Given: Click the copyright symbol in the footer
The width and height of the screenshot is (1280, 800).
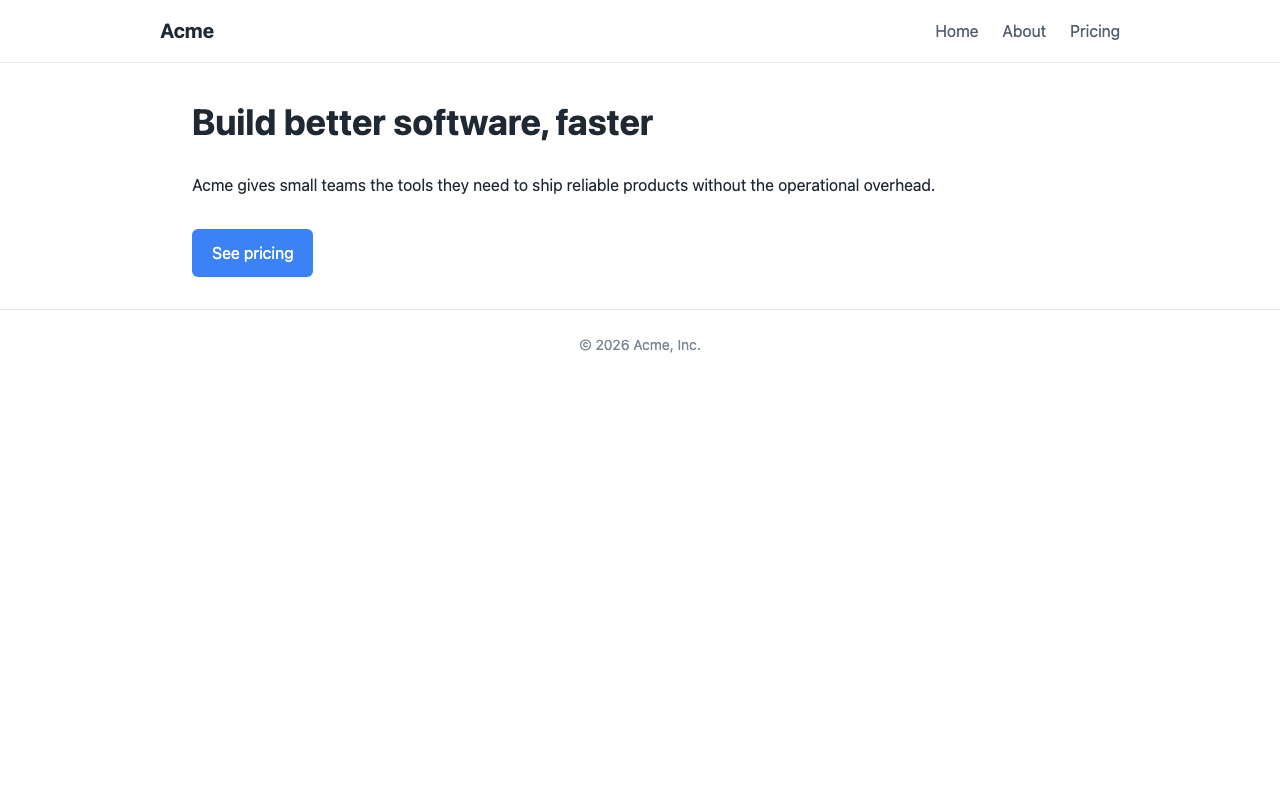Looking at the screenshot, I should (585, 345).
